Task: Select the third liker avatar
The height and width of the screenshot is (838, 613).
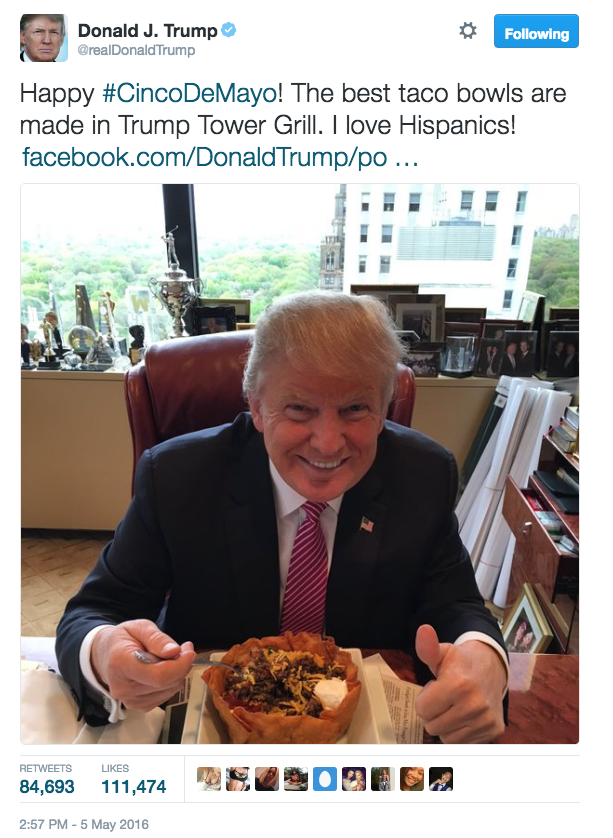Action: point(267,779)
